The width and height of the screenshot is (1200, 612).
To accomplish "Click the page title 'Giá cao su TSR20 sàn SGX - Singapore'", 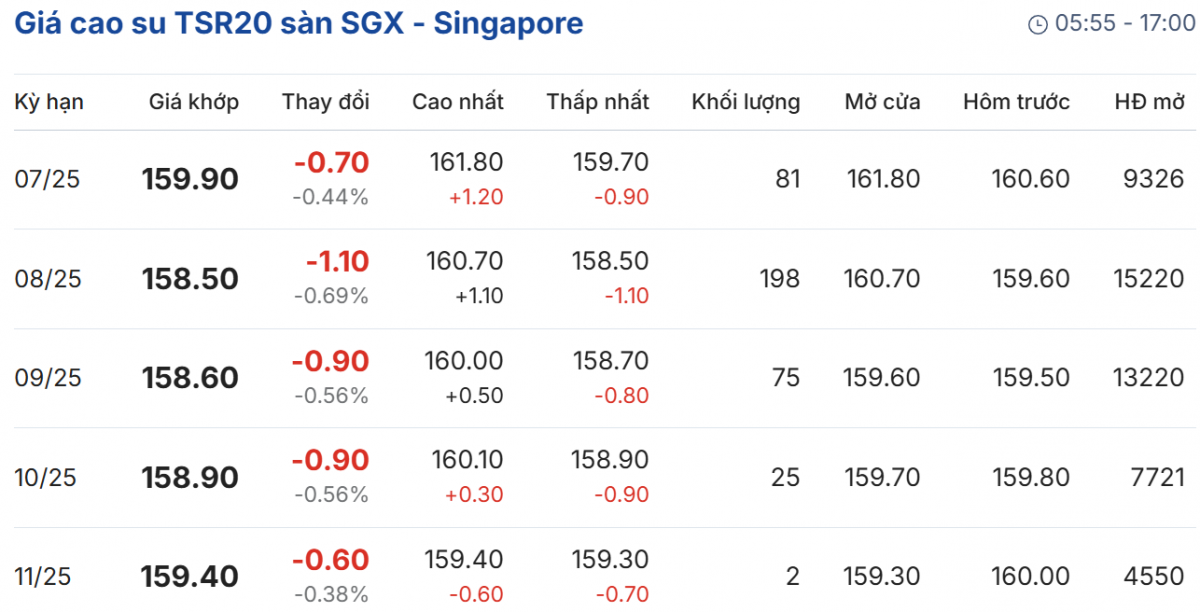I will coord(298,23).
